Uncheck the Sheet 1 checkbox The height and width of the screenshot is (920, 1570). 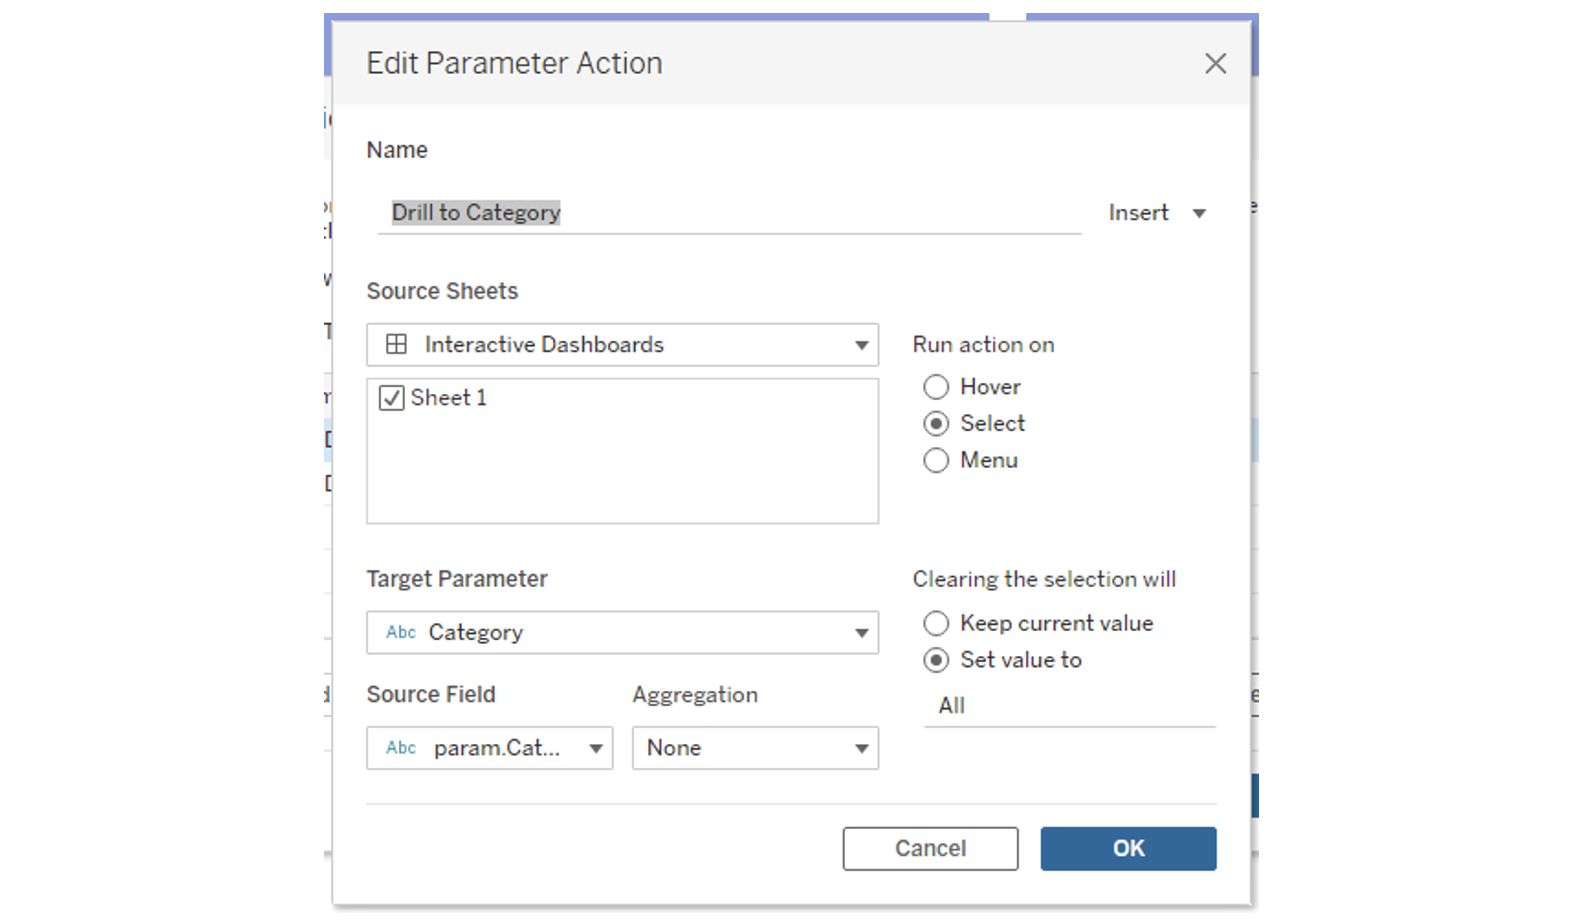[x=392, y=398]
